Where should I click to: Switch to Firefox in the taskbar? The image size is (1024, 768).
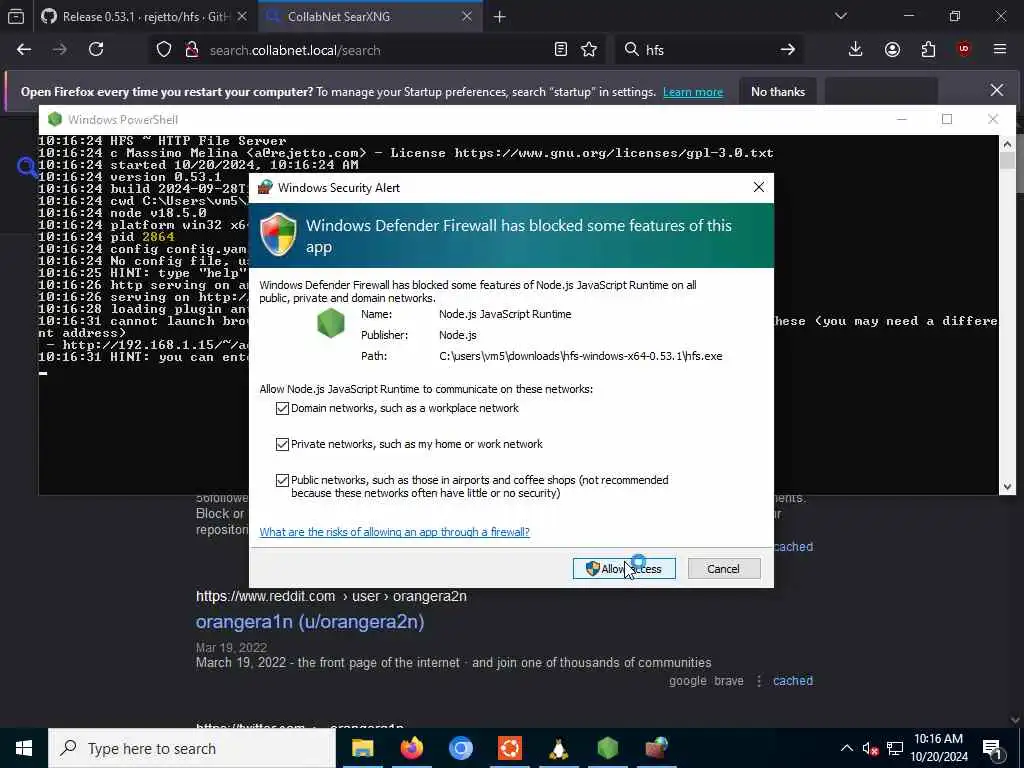pyautogui.click(x=411, y=748)
